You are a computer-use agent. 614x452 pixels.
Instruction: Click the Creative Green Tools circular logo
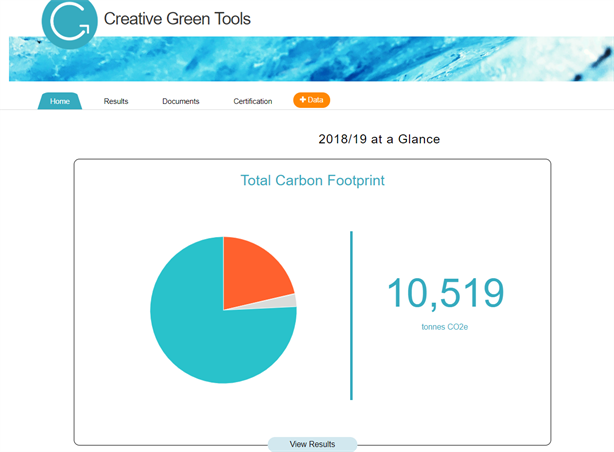(69, 22)
